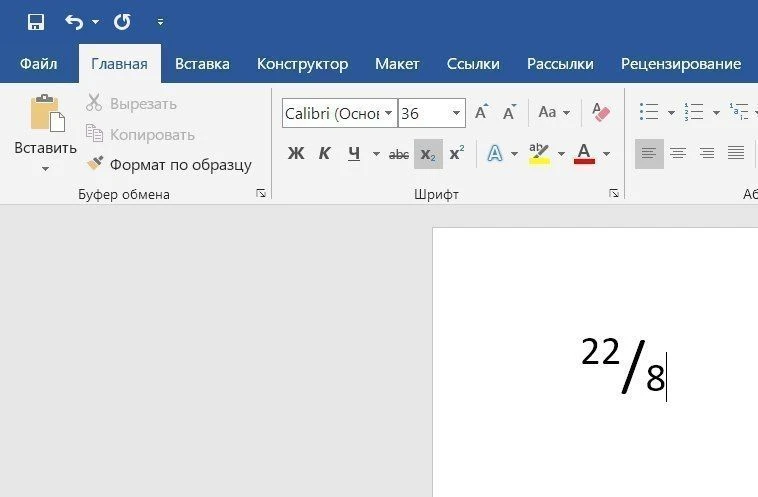Screen dimensions: 758x497
Task: Toggle bold with the Ж button
Action: [296, 154]
